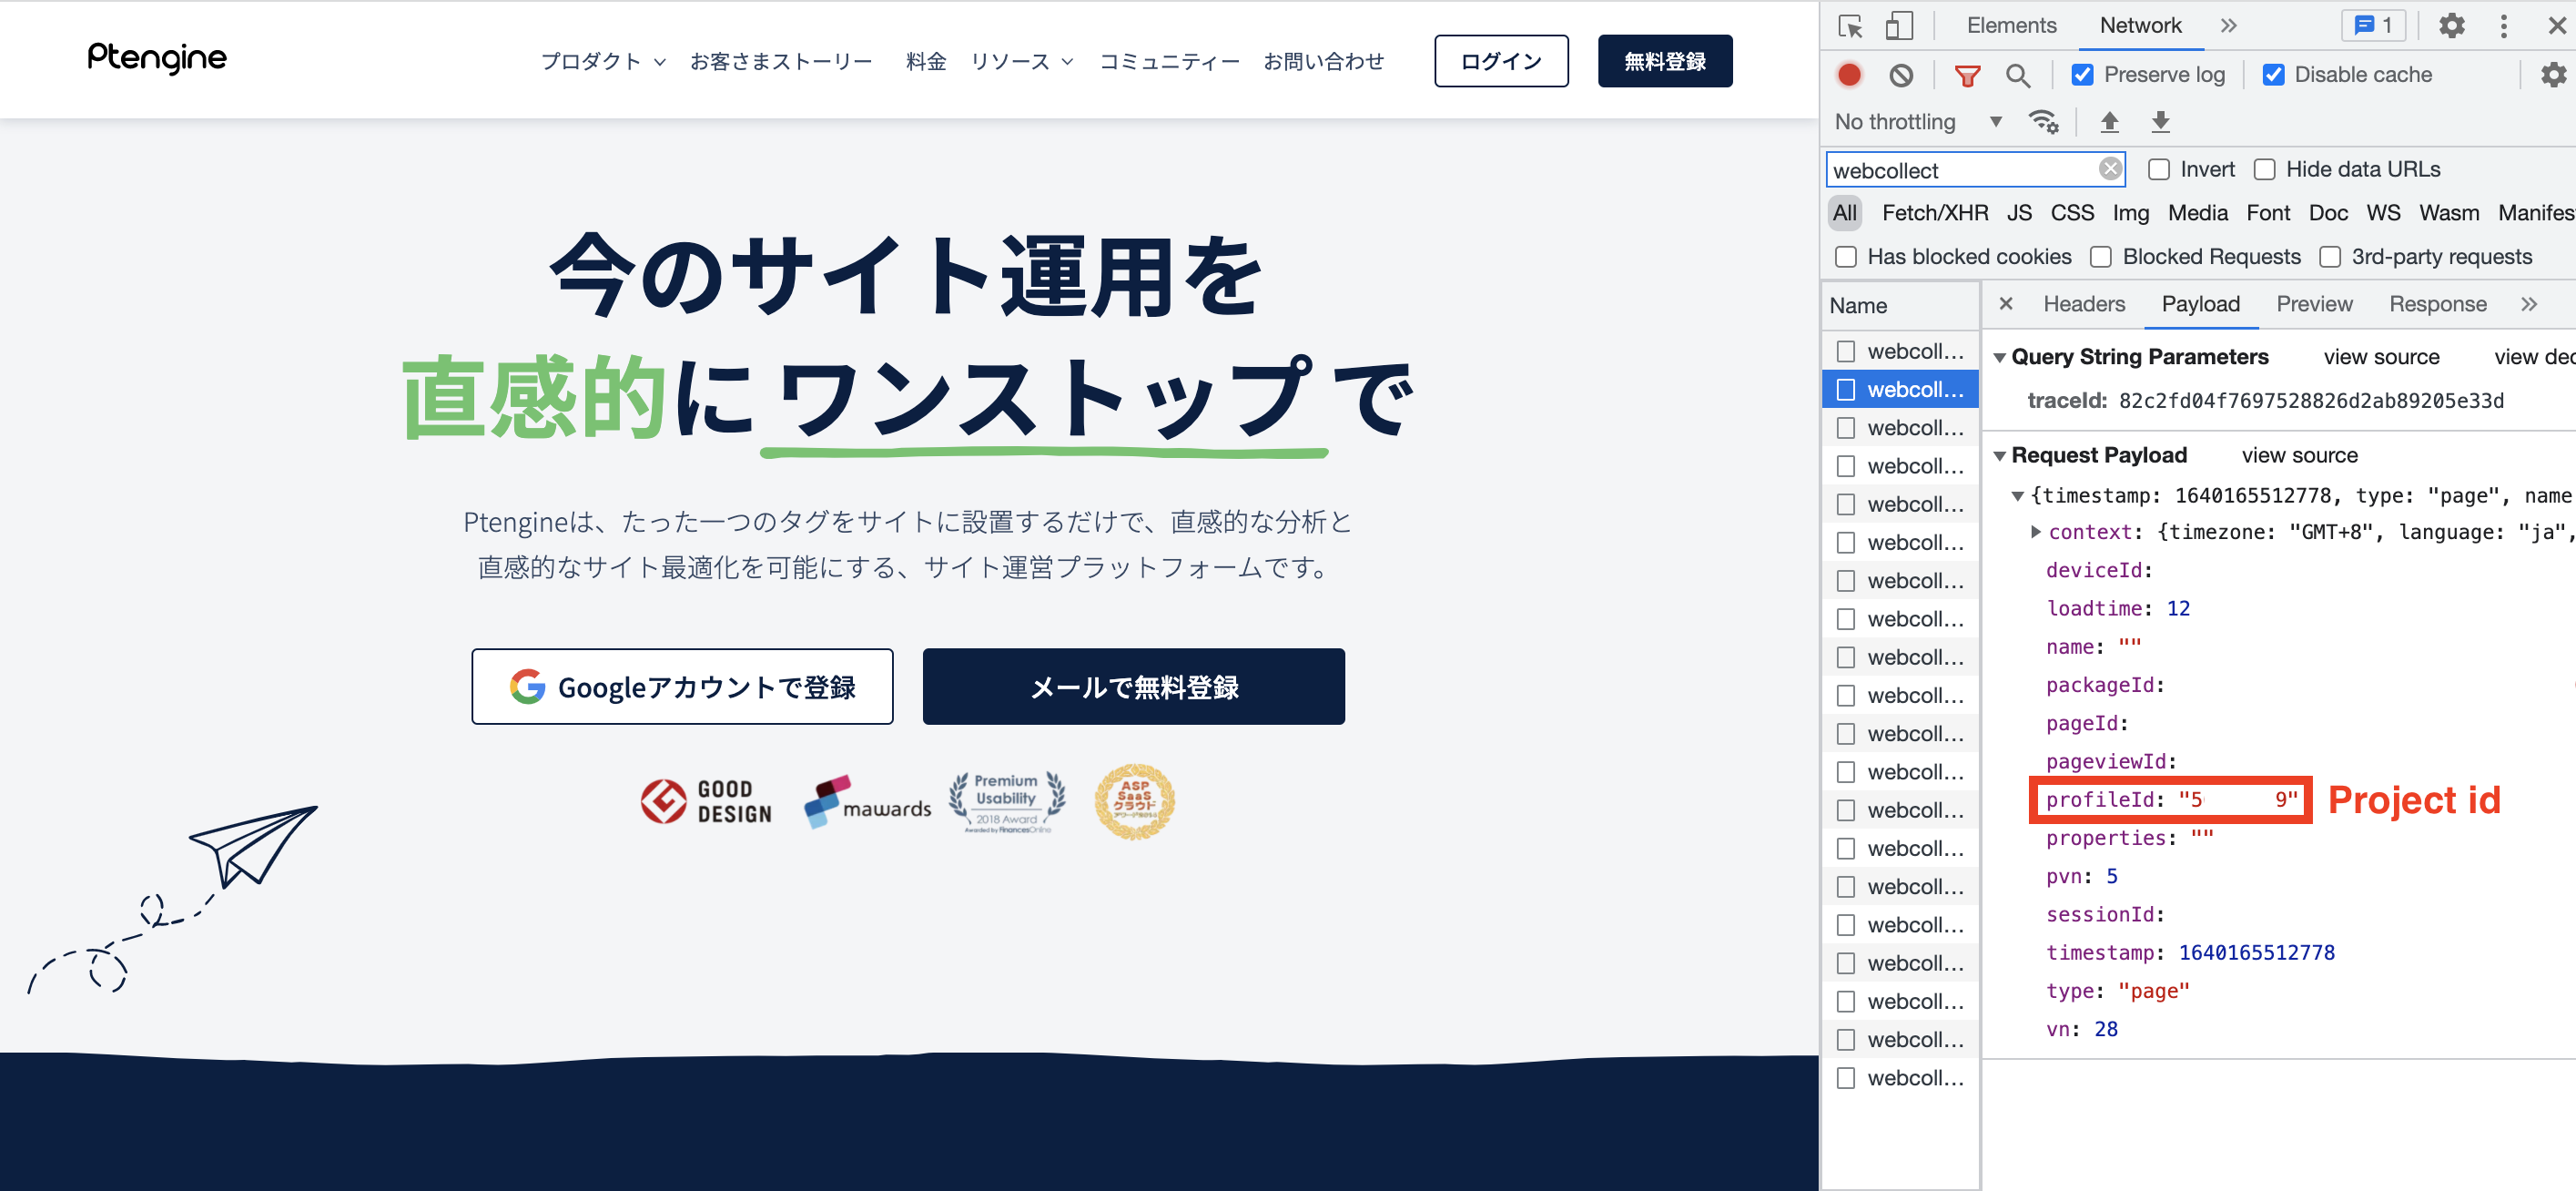2576x1191 pixels.
Task: Export HAR file download arrow
Action: coord(2160,122)
